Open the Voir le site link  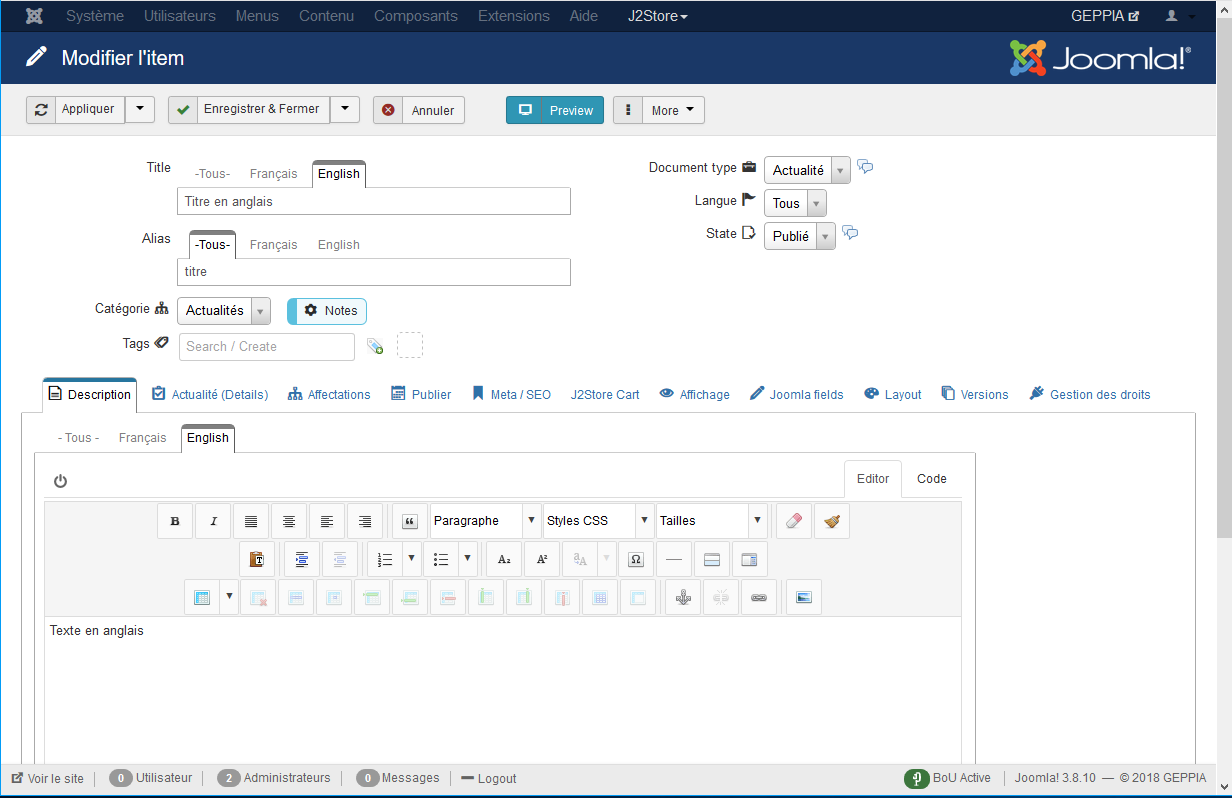tap(48, 778)
